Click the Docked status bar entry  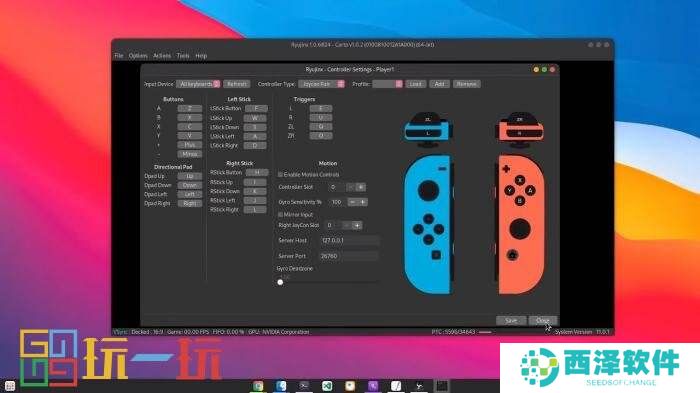pyautogui.click(x=140, y=332)
